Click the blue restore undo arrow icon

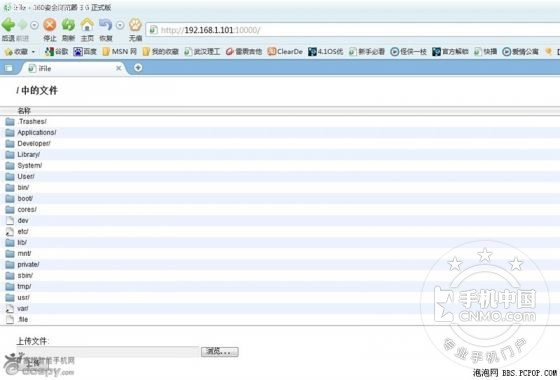coord(105,25)
